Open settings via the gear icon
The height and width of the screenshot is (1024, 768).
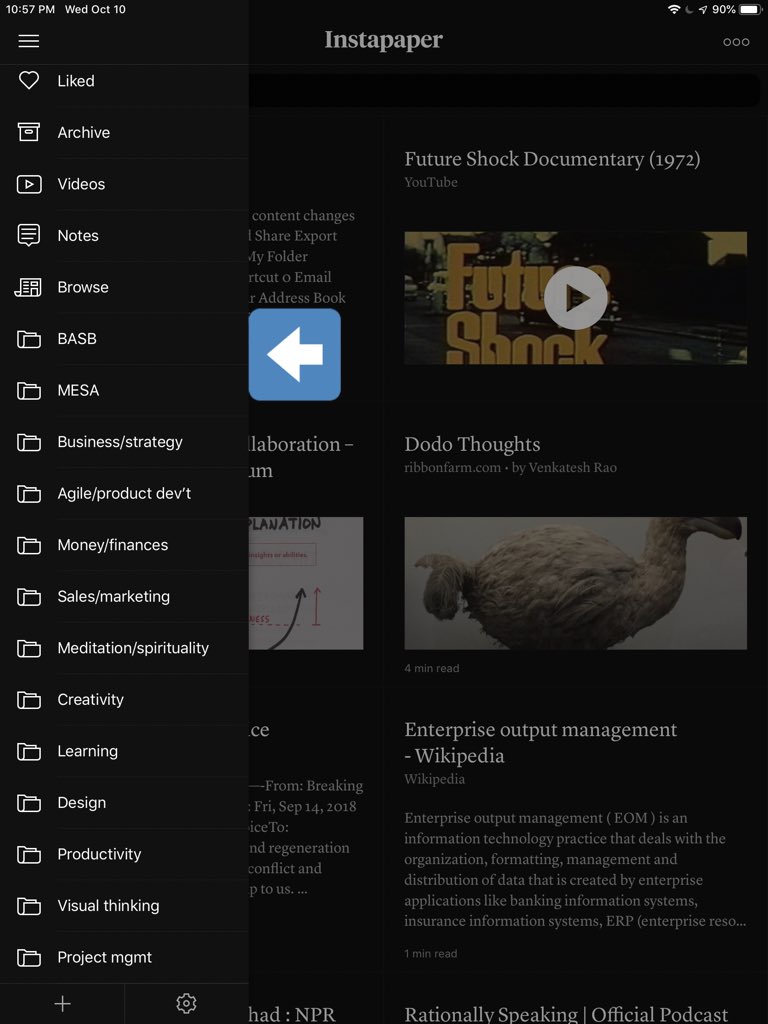coord(186,1004)
